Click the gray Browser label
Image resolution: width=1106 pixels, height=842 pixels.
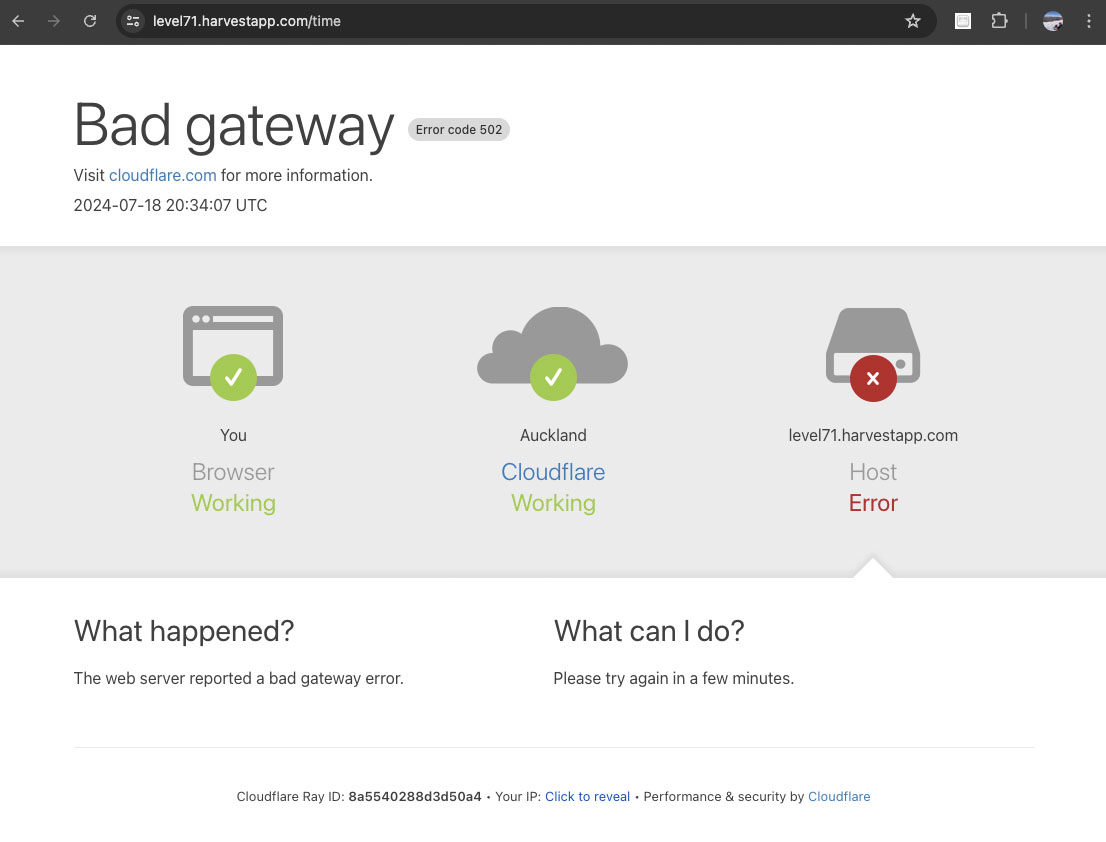coord(233,472)
